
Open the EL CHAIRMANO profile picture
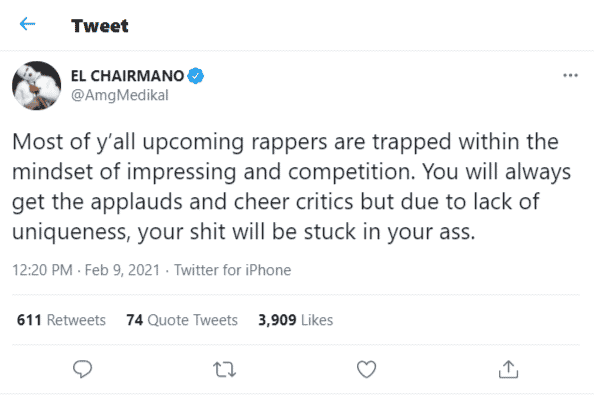tap(36, 86)
